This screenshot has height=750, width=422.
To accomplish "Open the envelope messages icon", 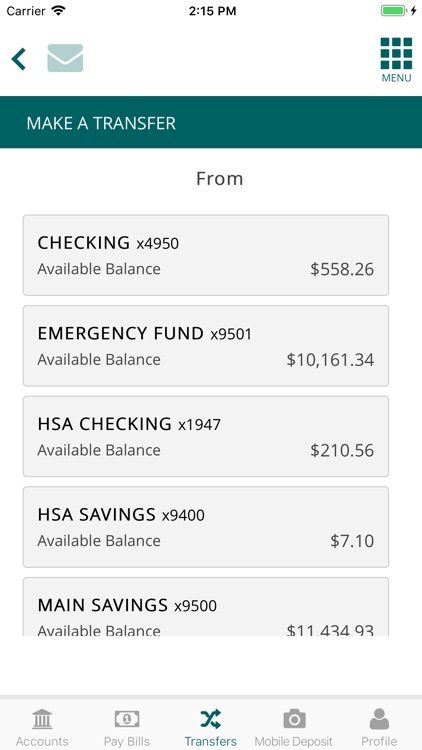I will coord(65,58).
